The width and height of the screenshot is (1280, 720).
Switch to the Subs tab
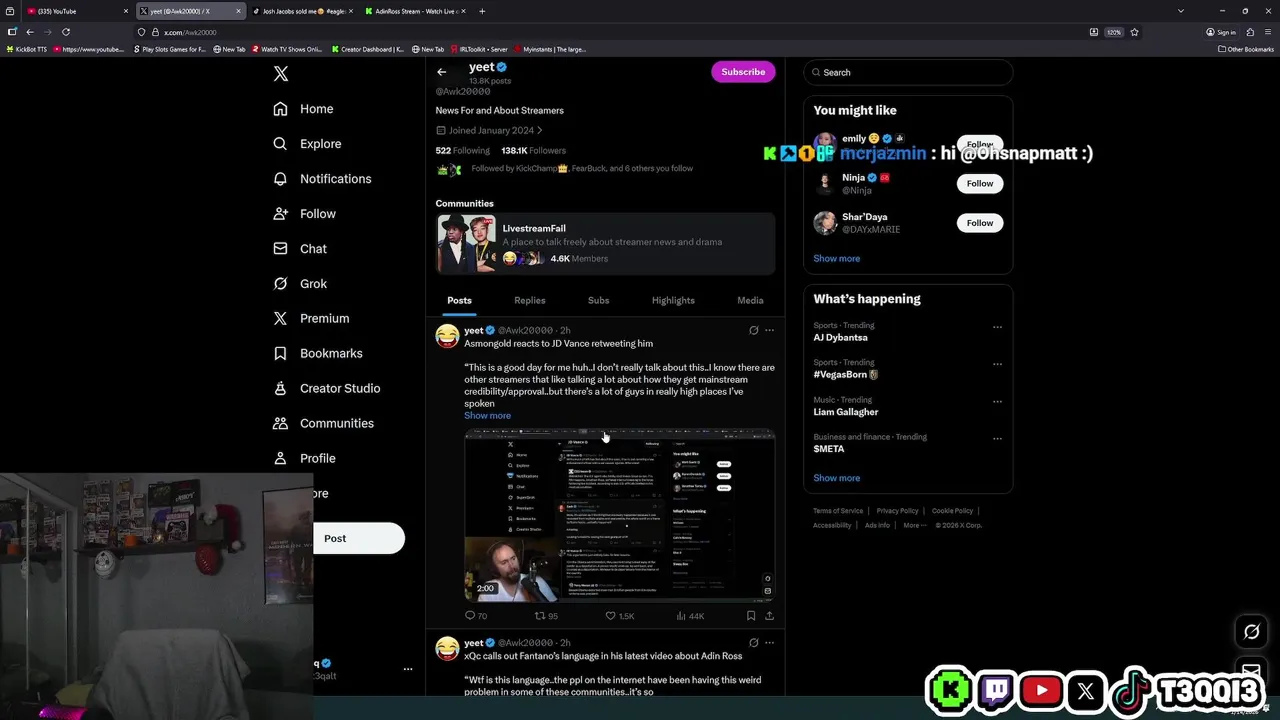[x=598, y=300]
